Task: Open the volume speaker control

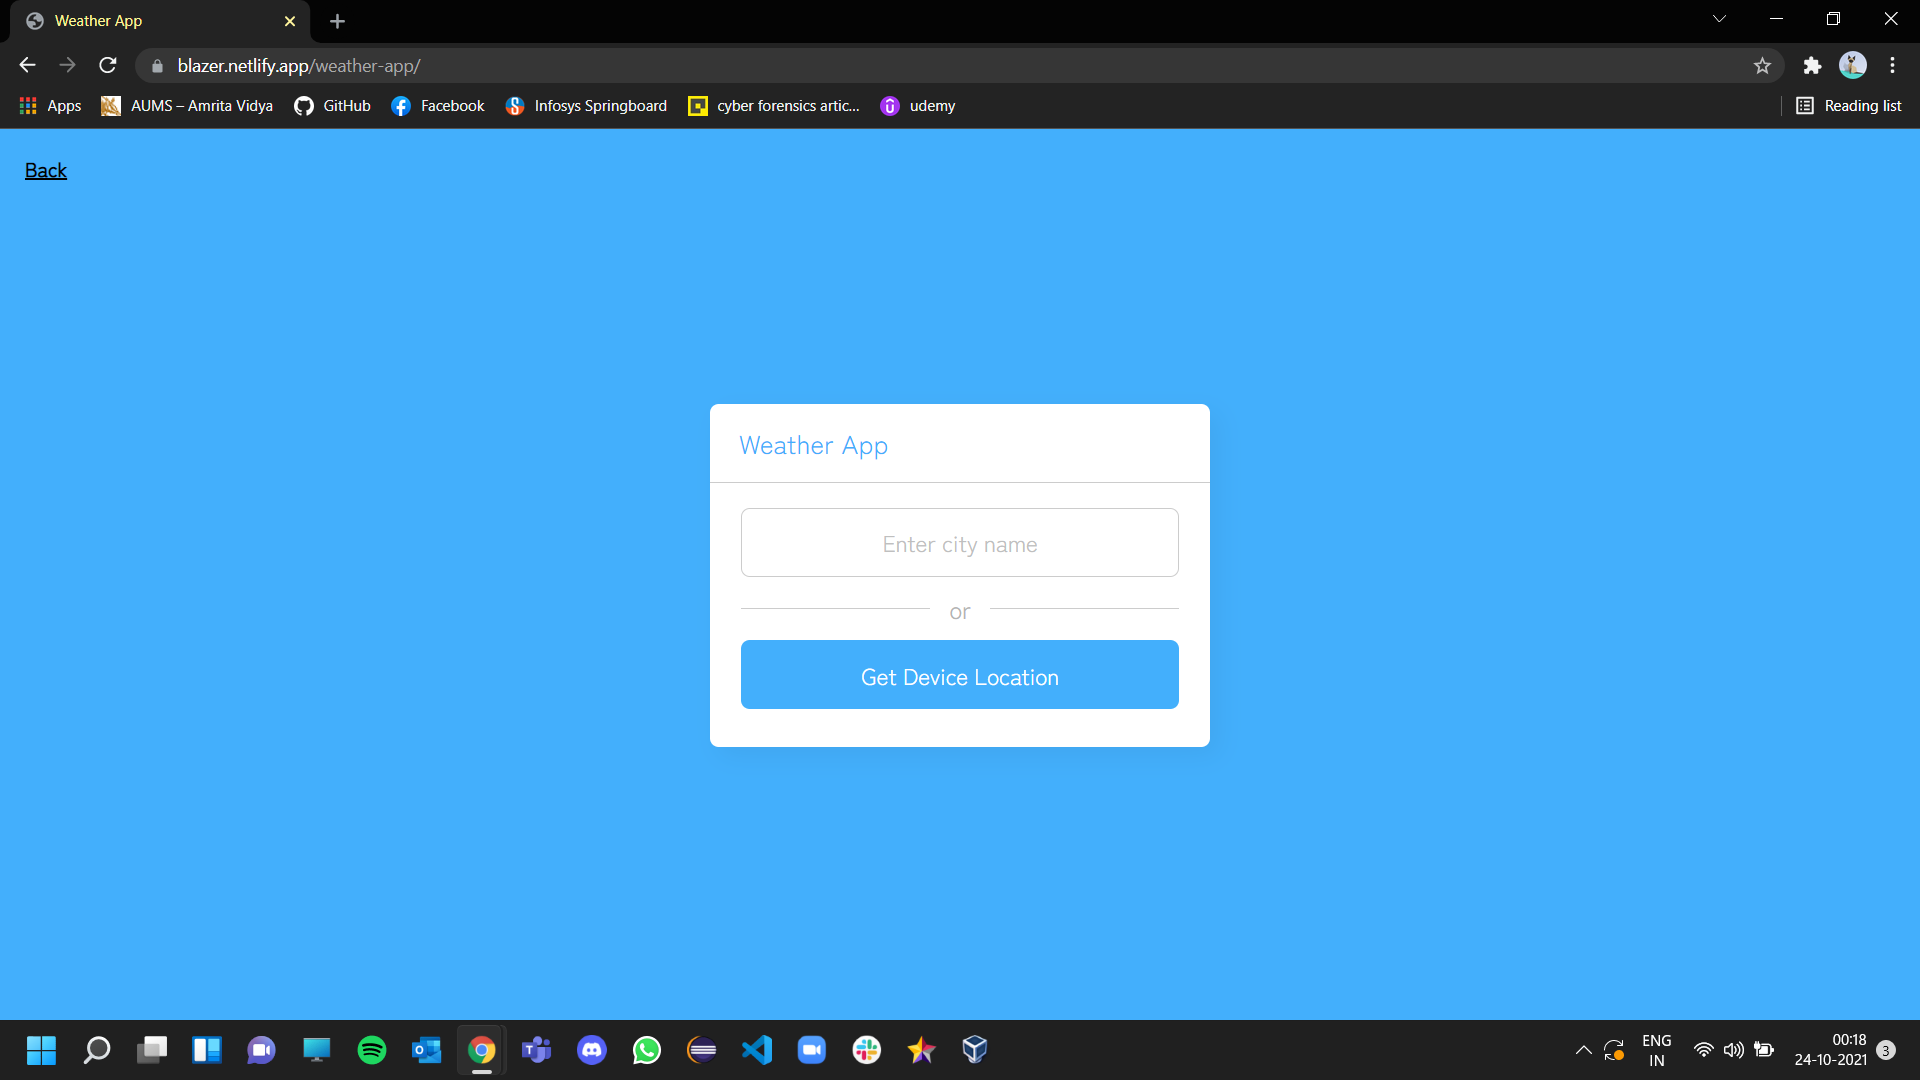Action: tap(1733, 1050)
